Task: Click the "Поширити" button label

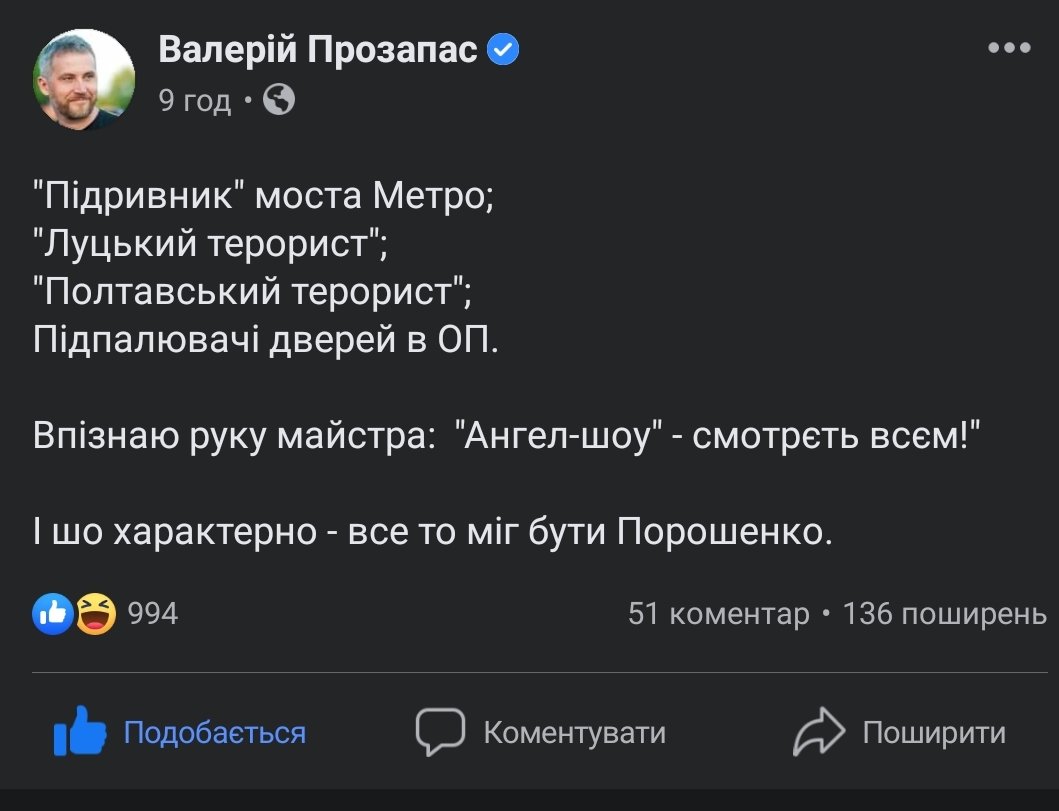Action: (x=934, y=733)
